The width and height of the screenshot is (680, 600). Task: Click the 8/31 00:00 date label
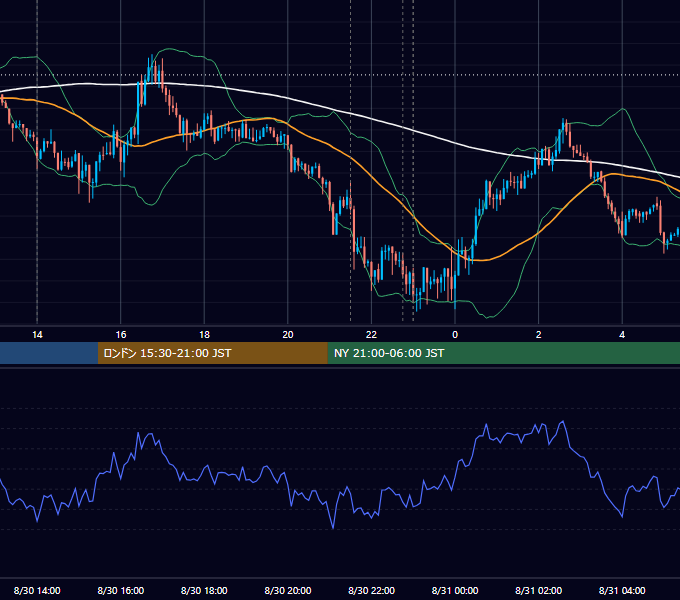(455, 590)
